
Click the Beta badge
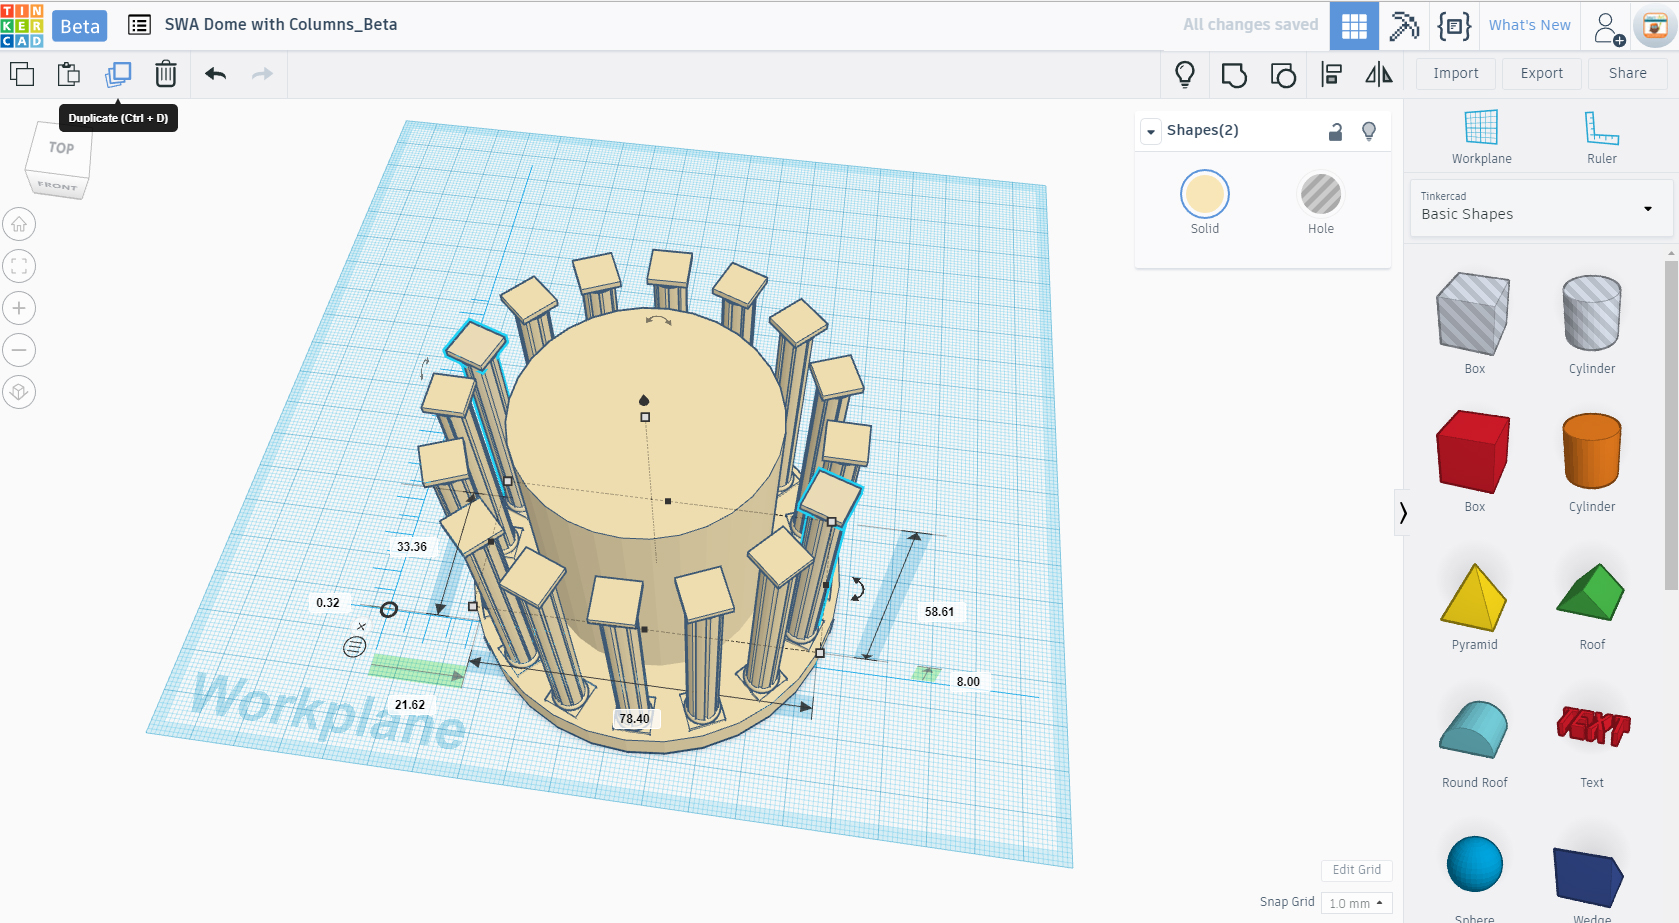point(80,26)
